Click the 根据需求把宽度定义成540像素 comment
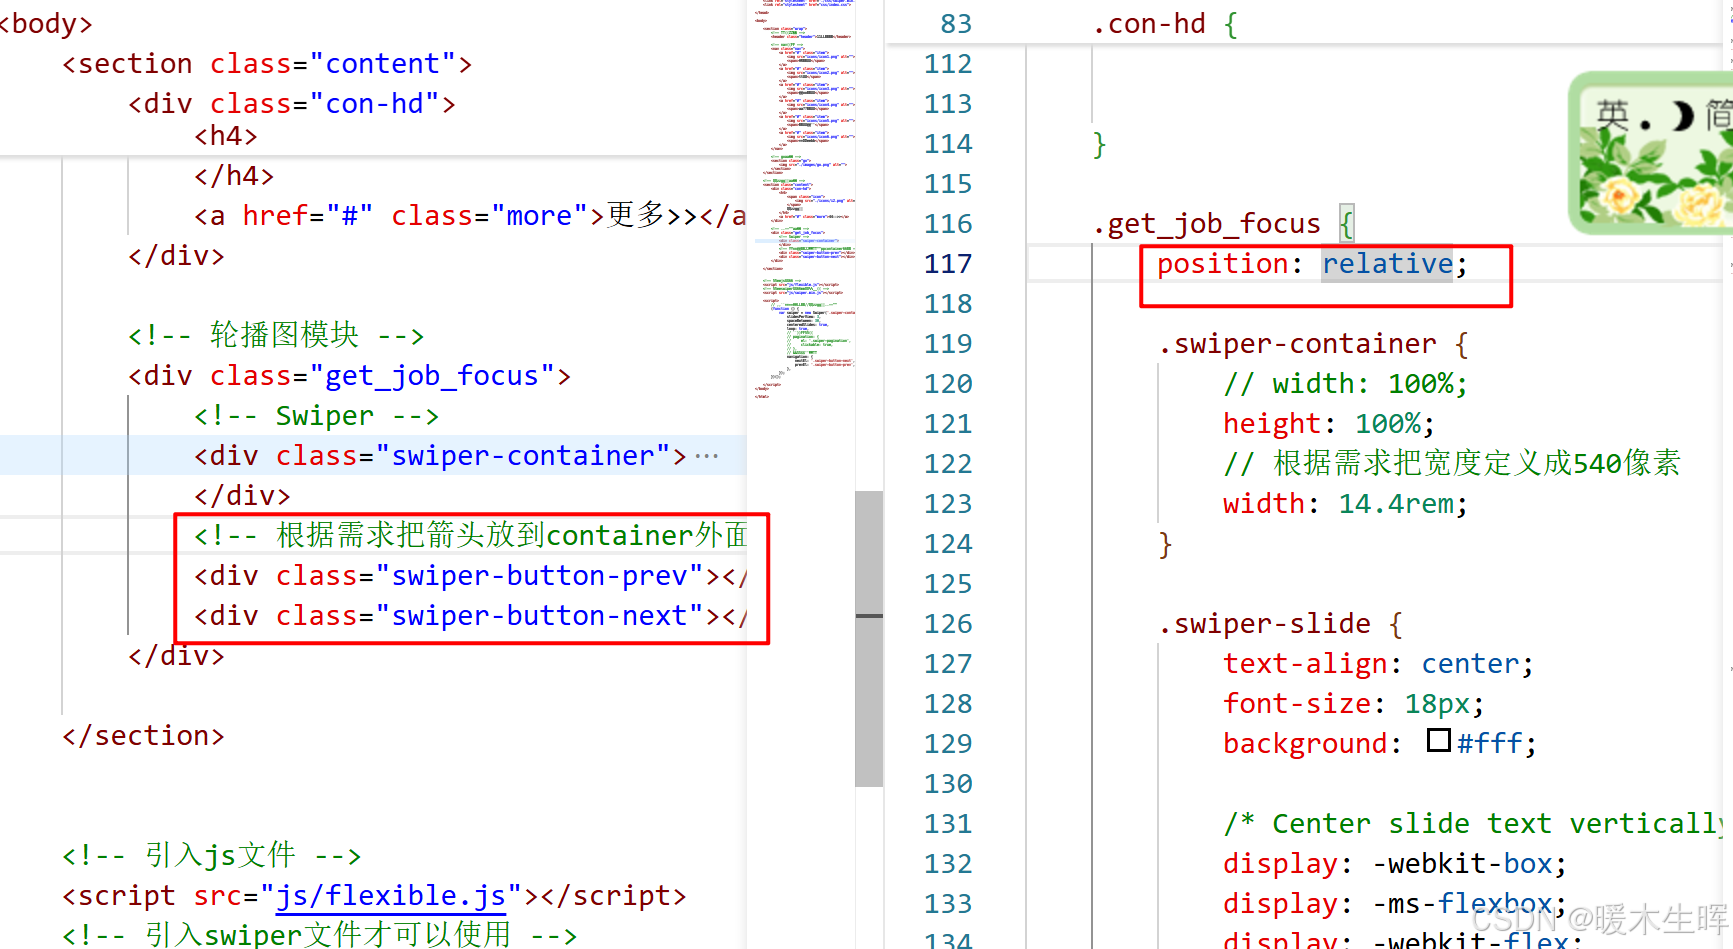The image size is (1733, 949). [x=1452, y=463]
